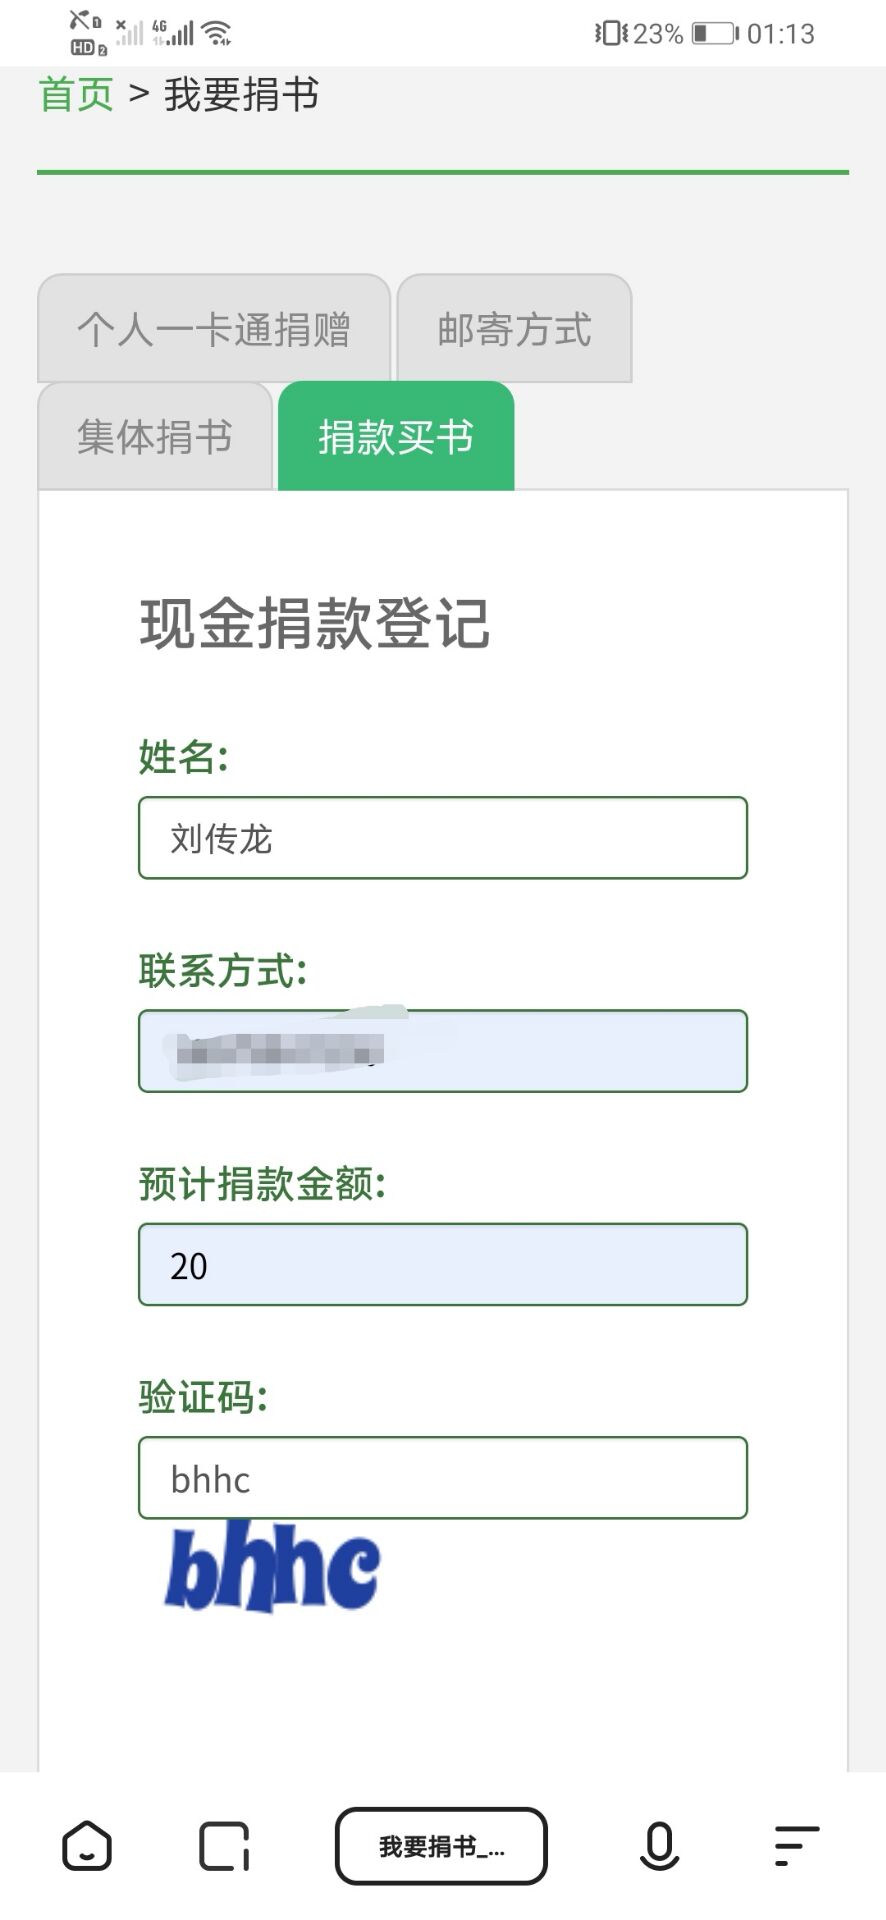This screenshot has height=1920, width=886.
Task: Switch to 邮寄方式 tab
Action: coord(514,329)
